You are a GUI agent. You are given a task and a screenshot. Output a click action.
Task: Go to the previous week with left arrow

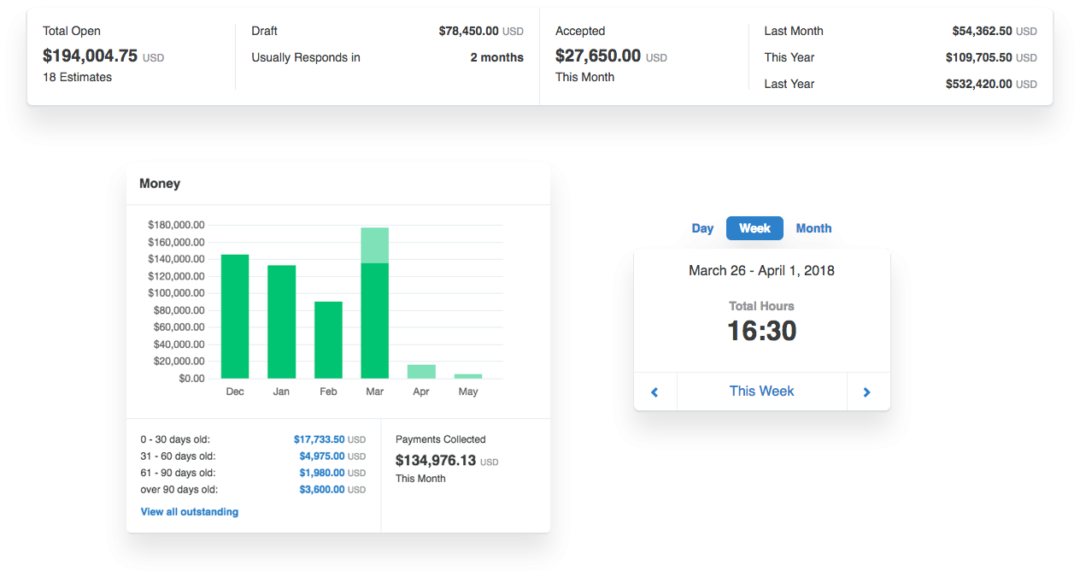tap(655, 392)
